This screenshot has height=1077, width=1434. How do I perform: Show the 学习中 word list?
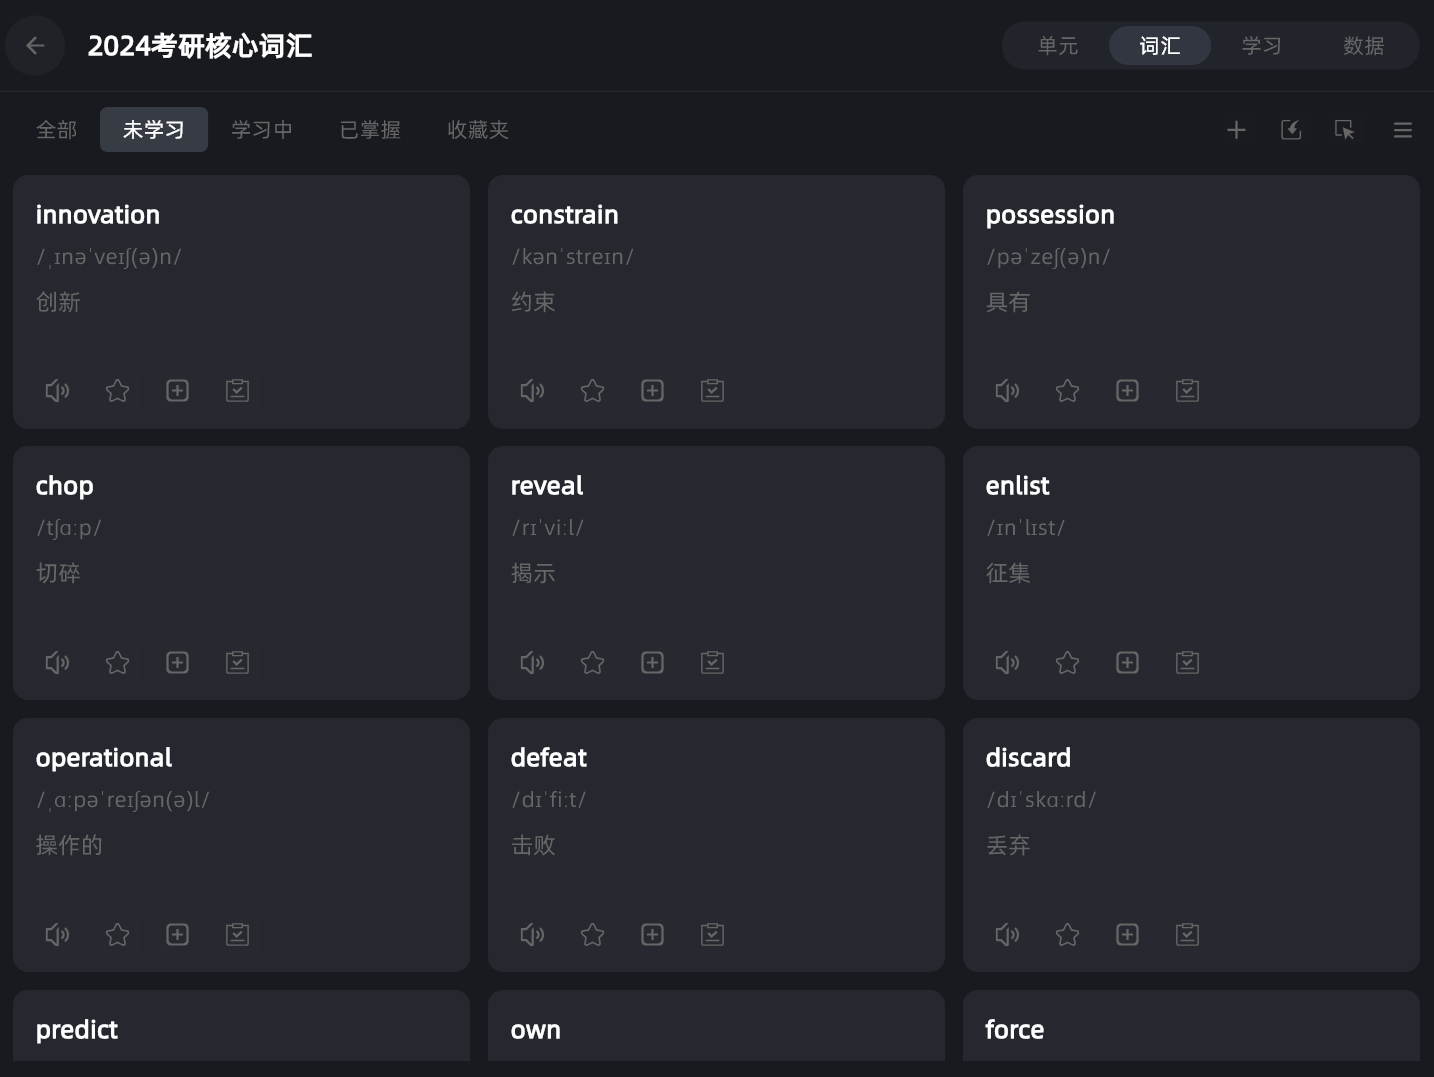pyautogui.click(x=262, y=130)
